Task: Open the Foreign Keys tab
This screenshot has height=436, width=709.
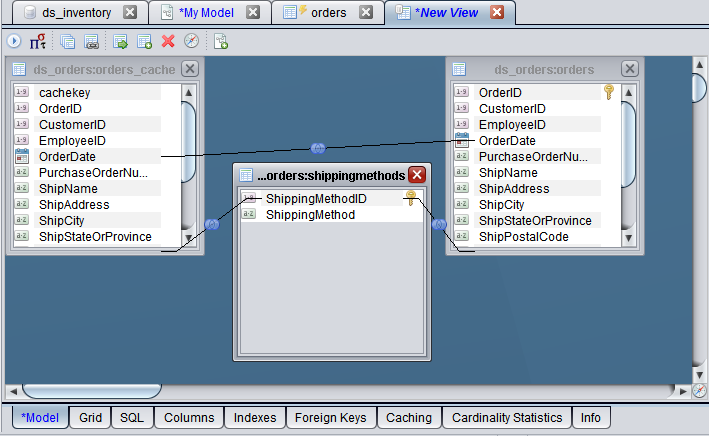Action: pyautogui.click(x=331, y=417)
